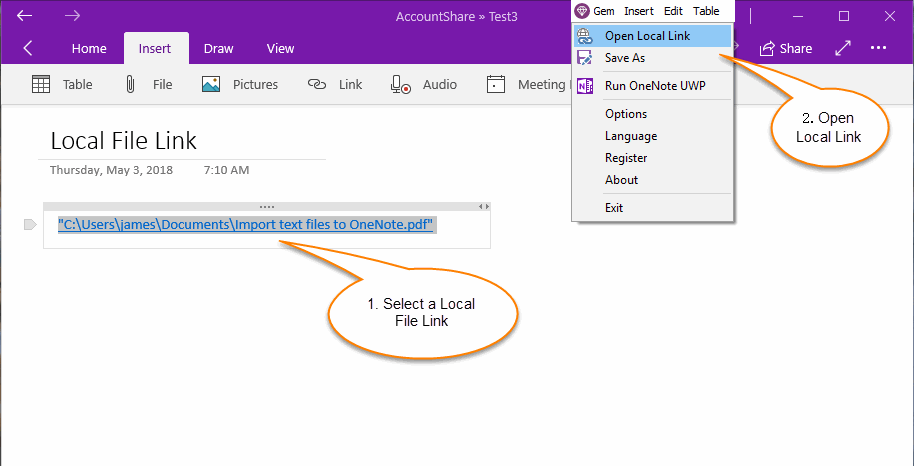
Task: Click the paragraph tag handle beside link
Action: click(30, 225)
